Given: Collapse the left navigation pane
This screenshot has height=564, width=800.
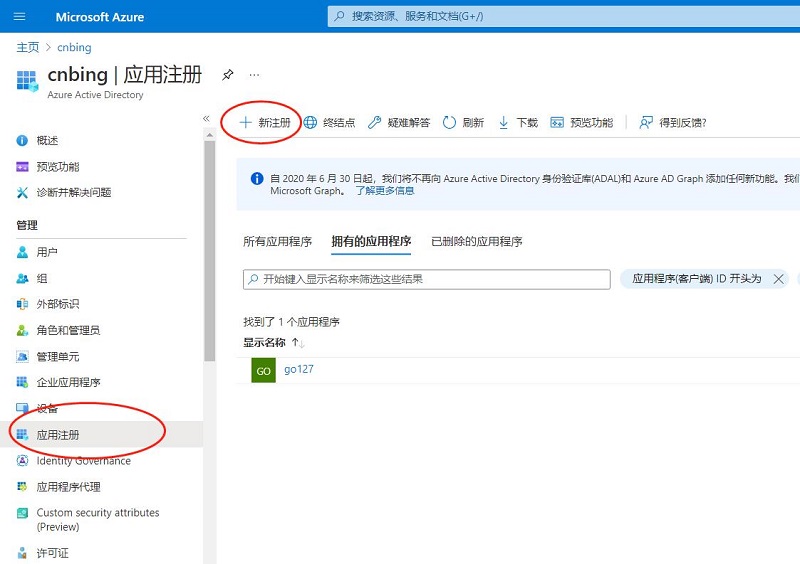Looking at the screenshot, I should 206,118.
